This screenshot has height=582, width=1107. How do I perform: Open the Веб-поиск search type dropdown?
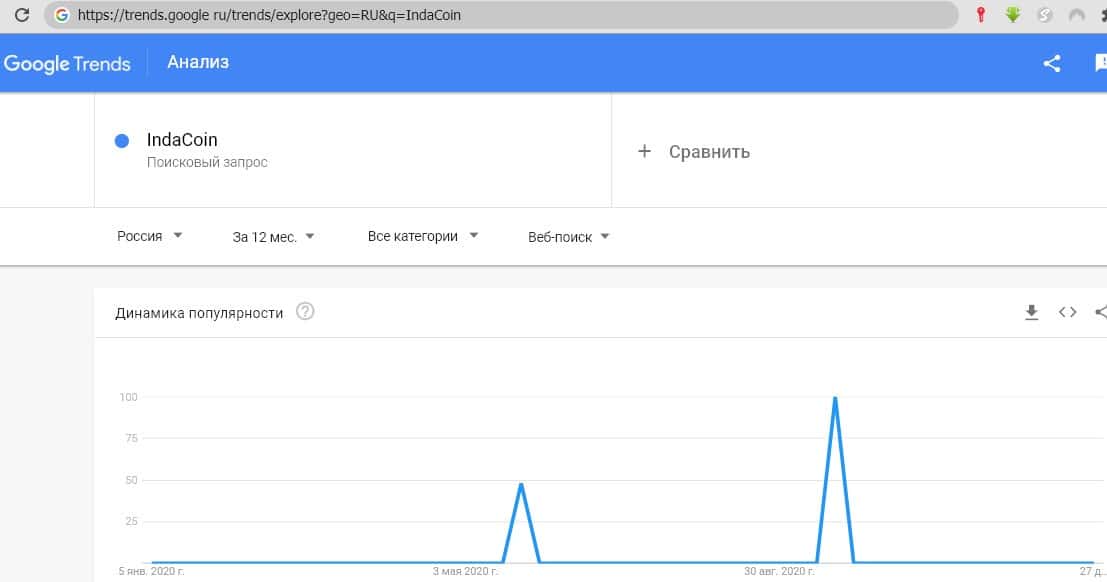(x=568, y=237)
